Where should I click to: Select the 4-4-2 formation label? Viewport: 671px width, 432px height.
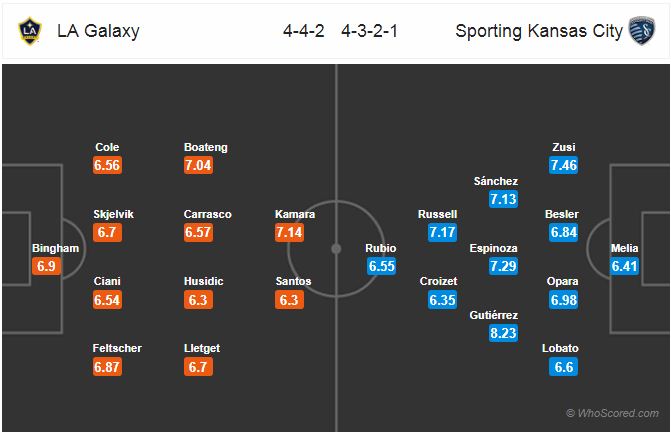point(303,31)
